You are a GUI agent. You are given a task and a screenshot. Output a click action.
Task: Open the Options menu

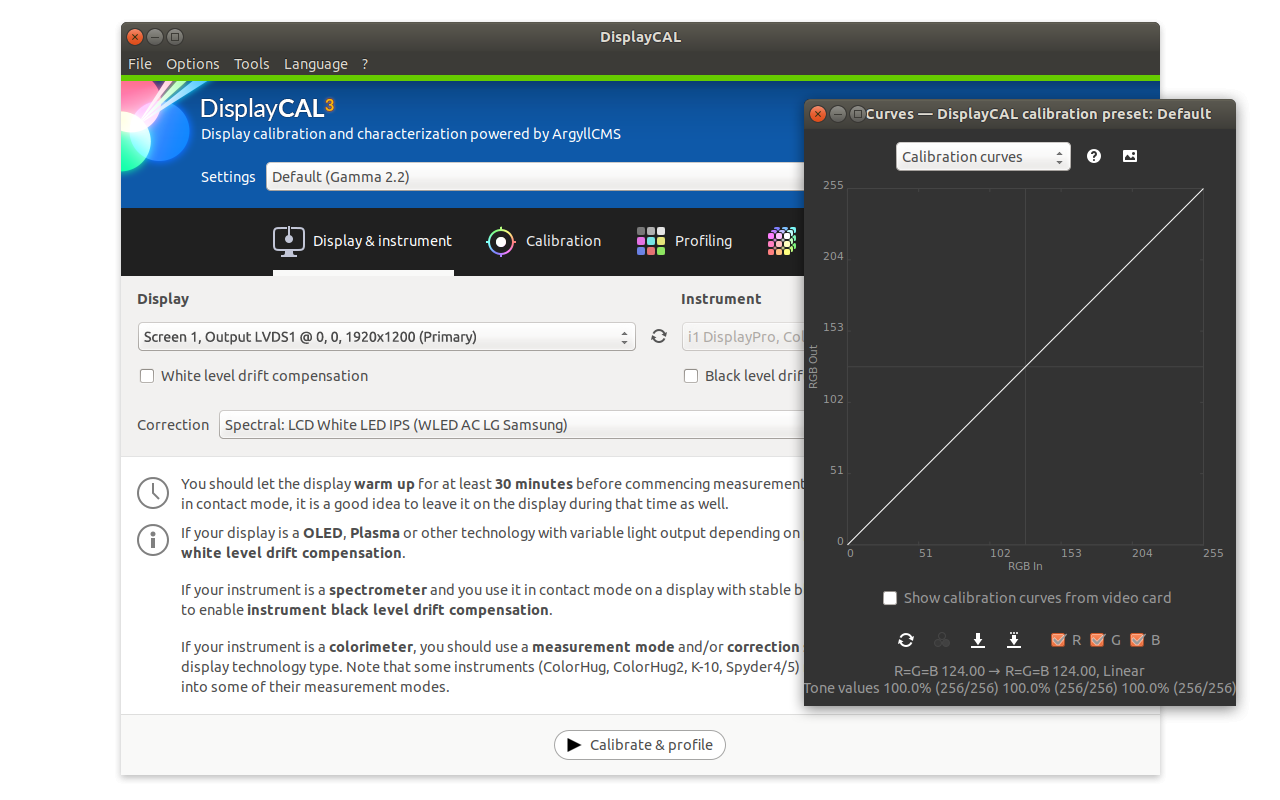[x=193, y=64]
